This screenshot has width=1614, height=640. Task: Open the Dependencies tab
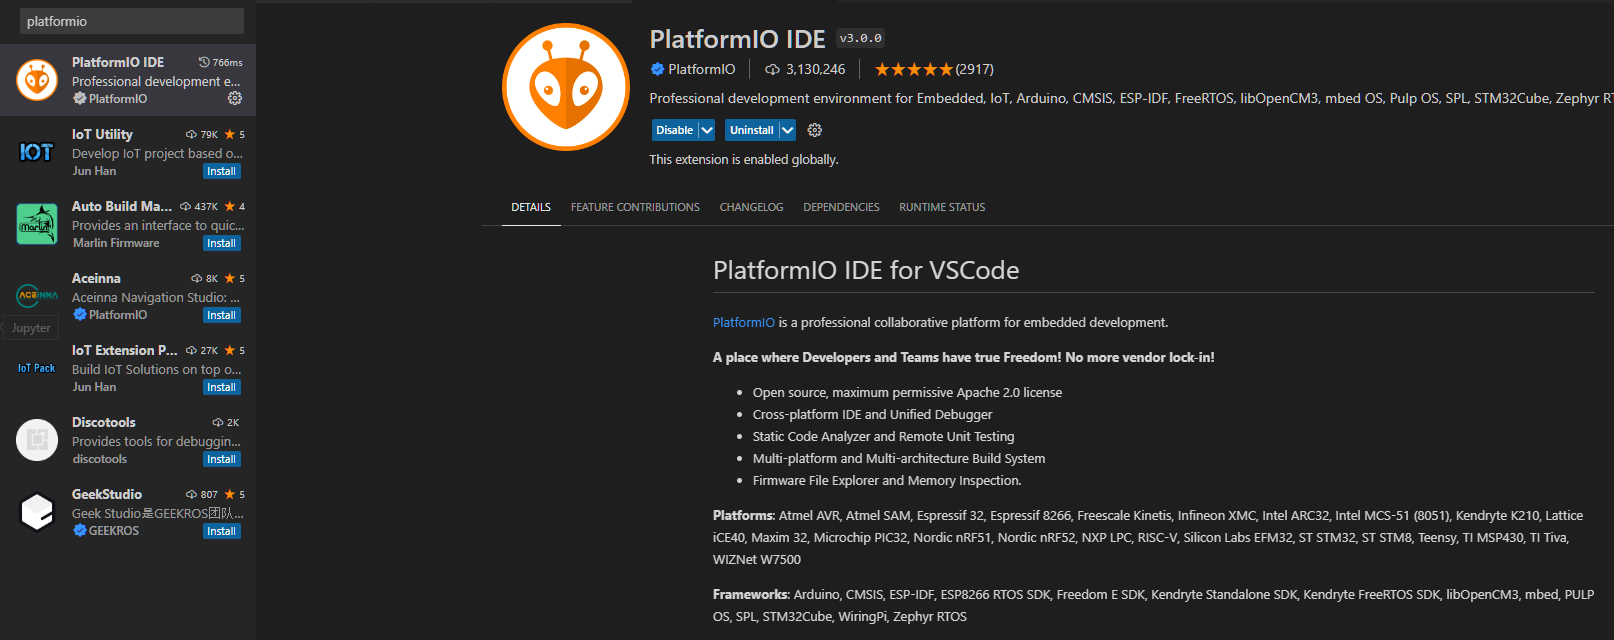842,207
